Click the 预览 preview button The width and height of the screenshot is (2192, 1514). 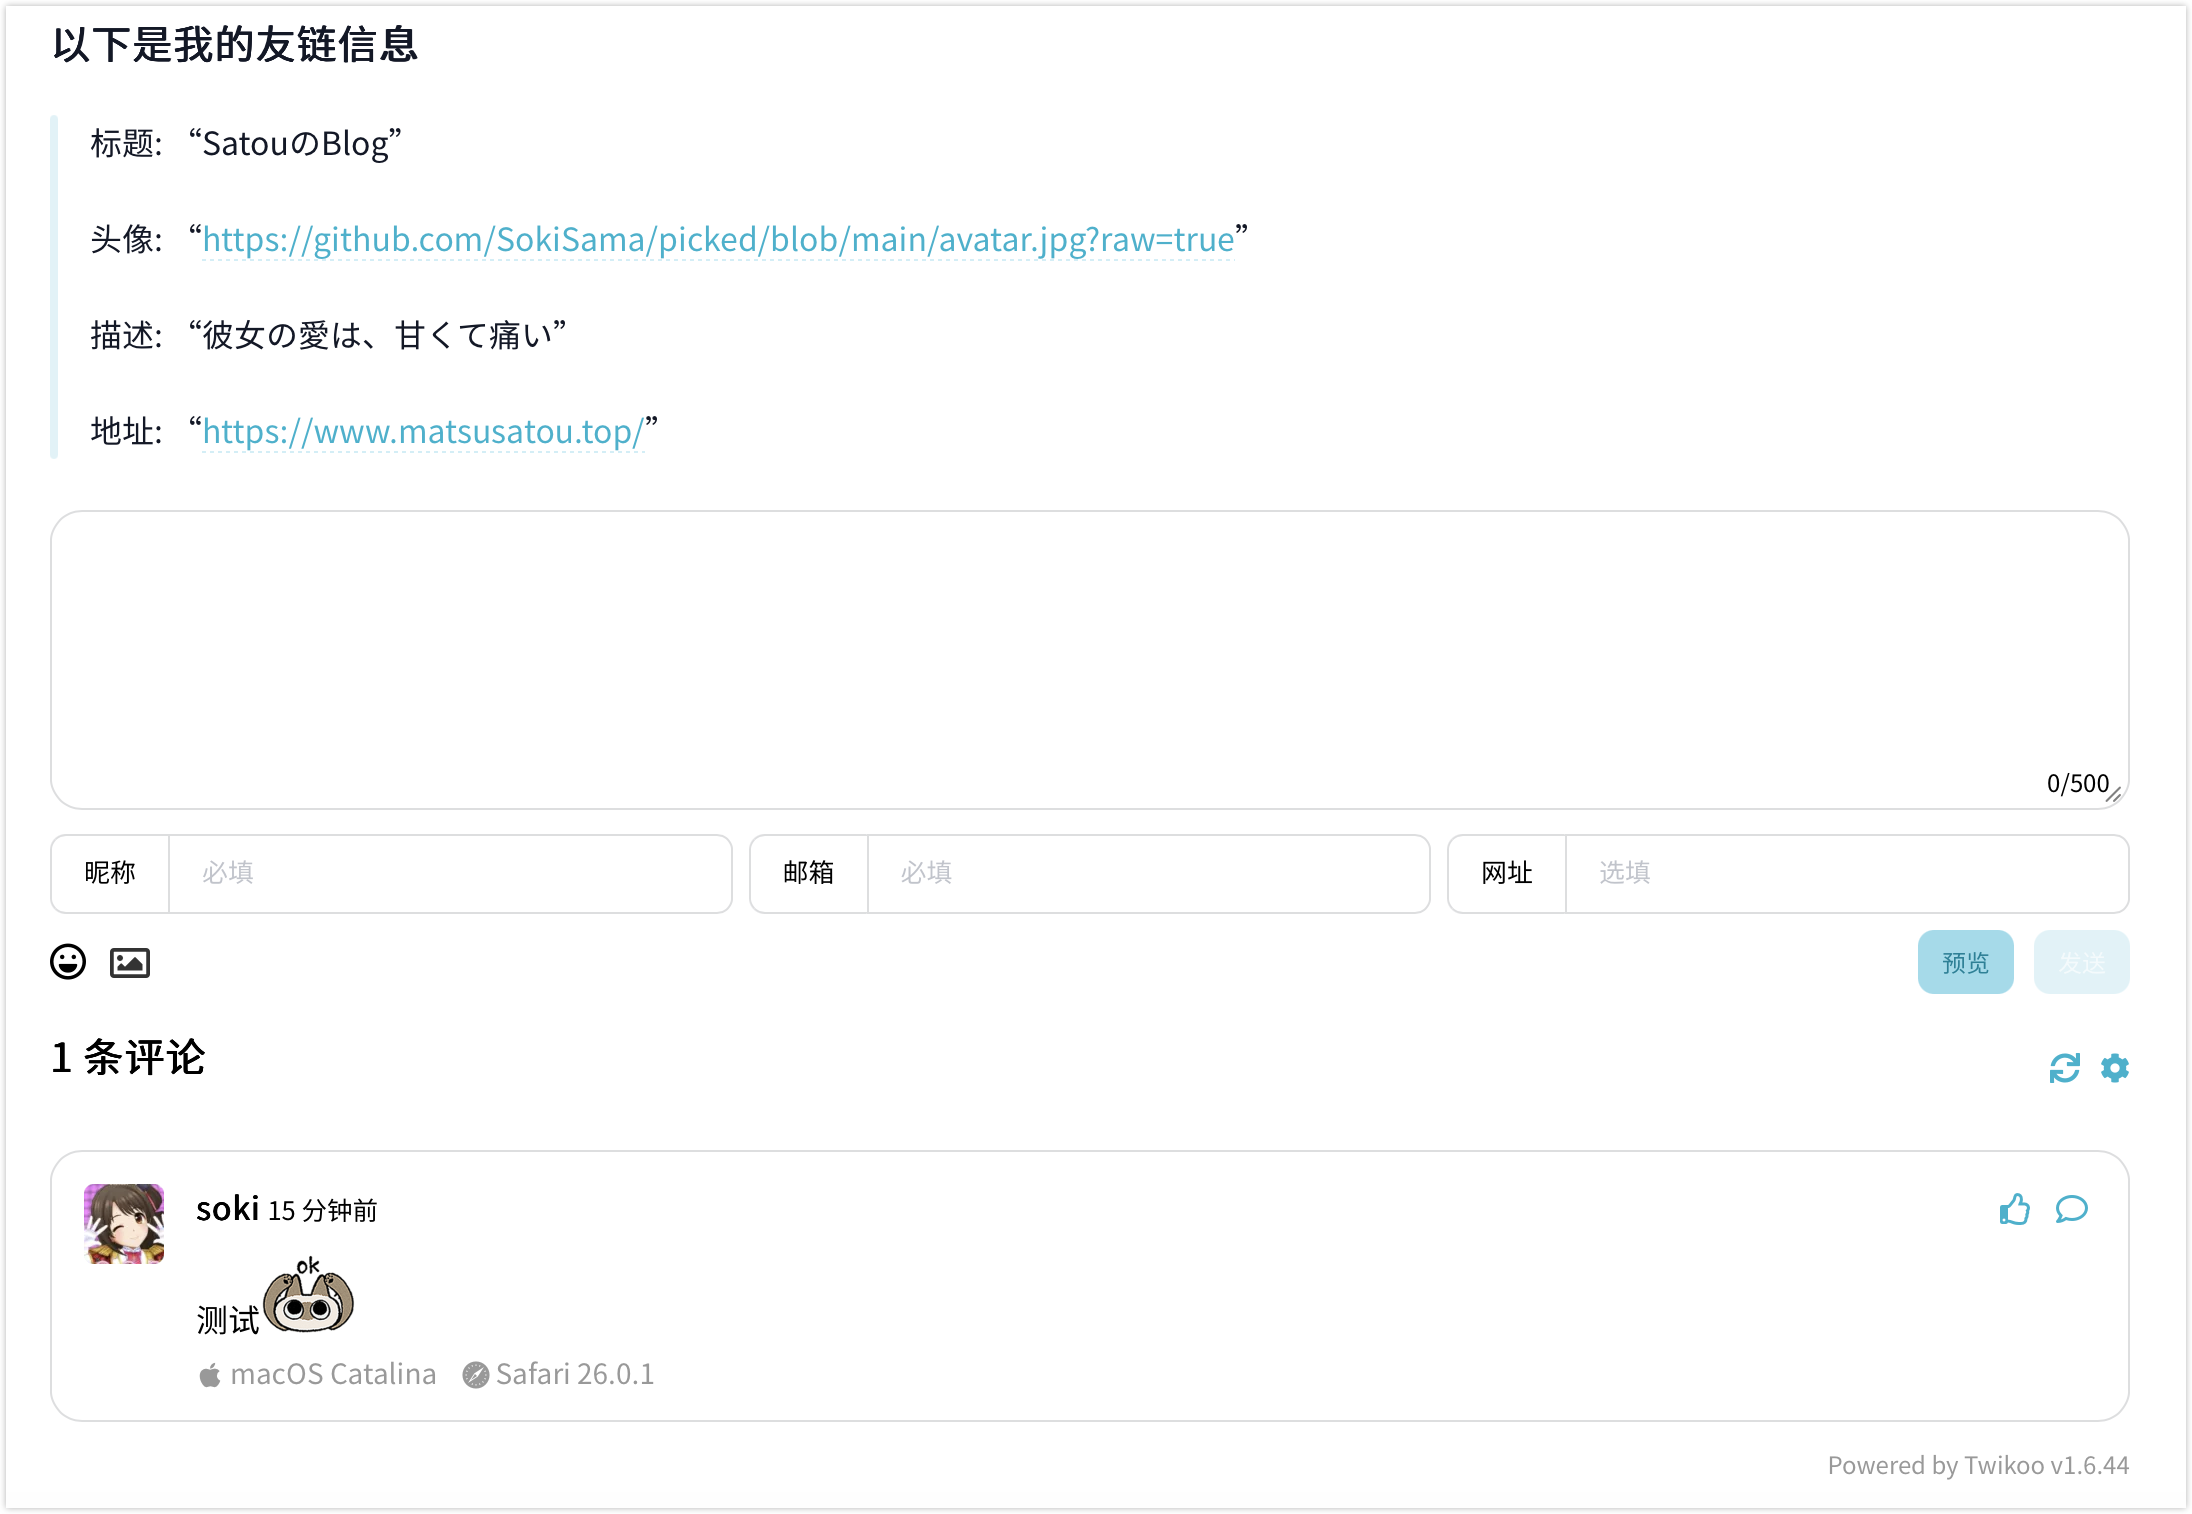click(1965, 962)
